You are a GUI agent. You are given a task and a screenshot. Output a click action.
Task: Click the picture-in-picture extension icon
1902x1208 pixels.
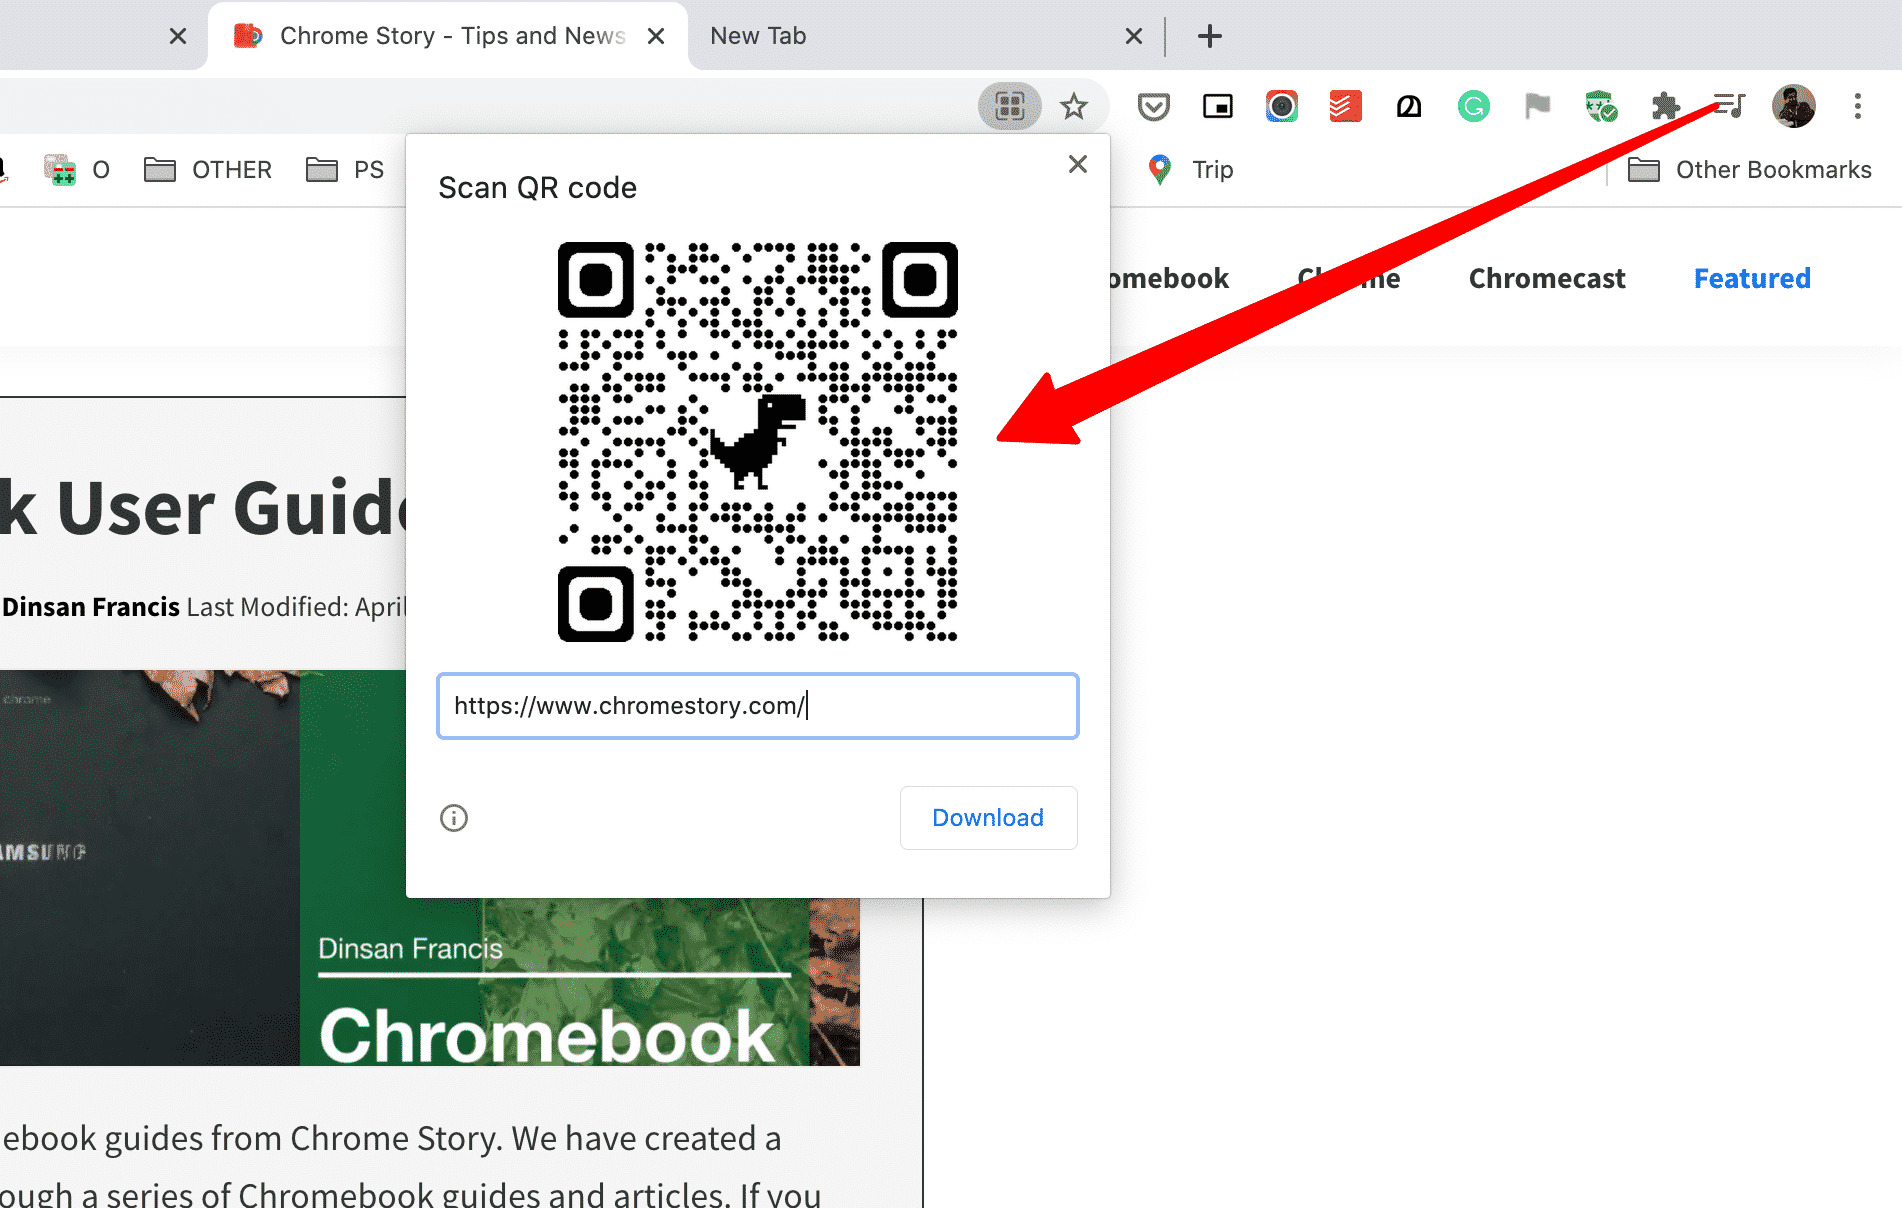[1217, 106]
